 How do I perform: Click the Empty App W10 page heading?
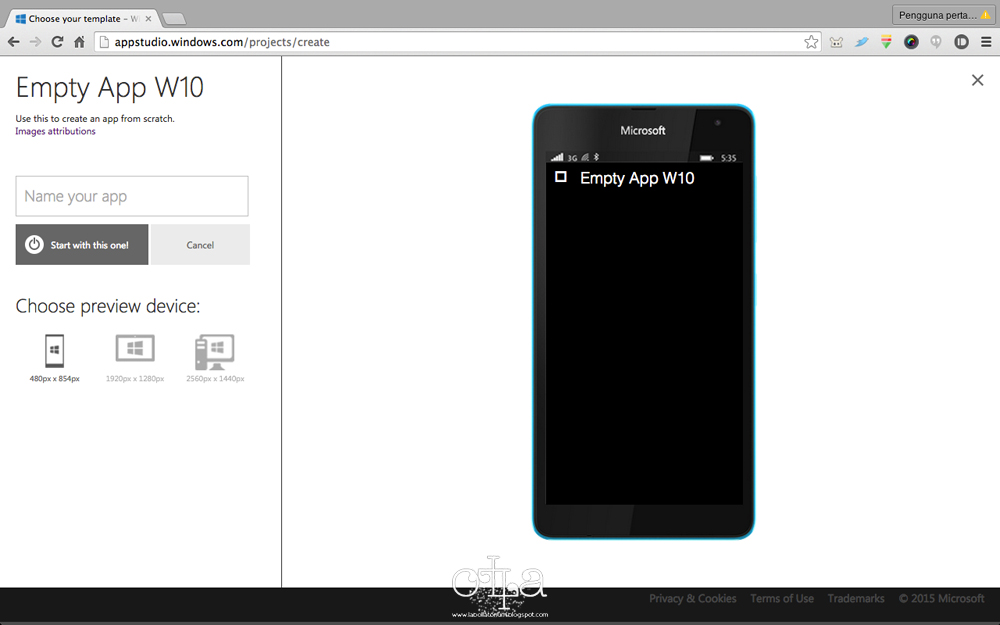110,88
